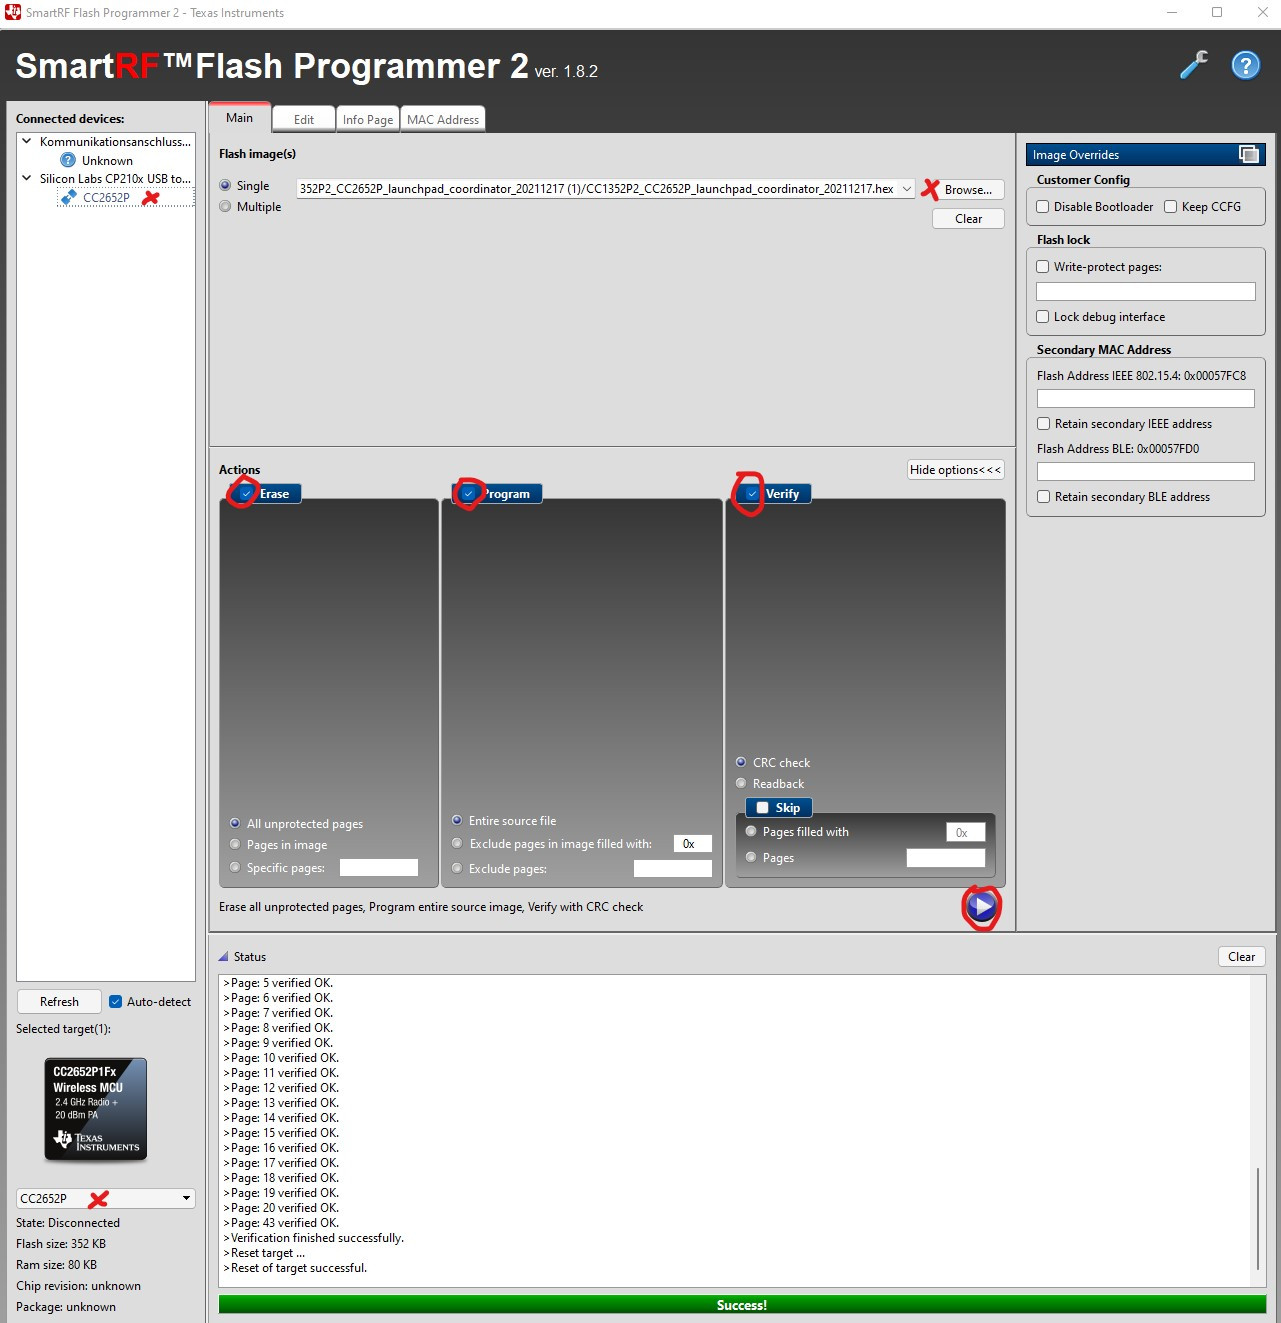Collapse the Status panel triangle
Image resolution: width=1281 pixels, height=1323 pixels.
(223, 957)
